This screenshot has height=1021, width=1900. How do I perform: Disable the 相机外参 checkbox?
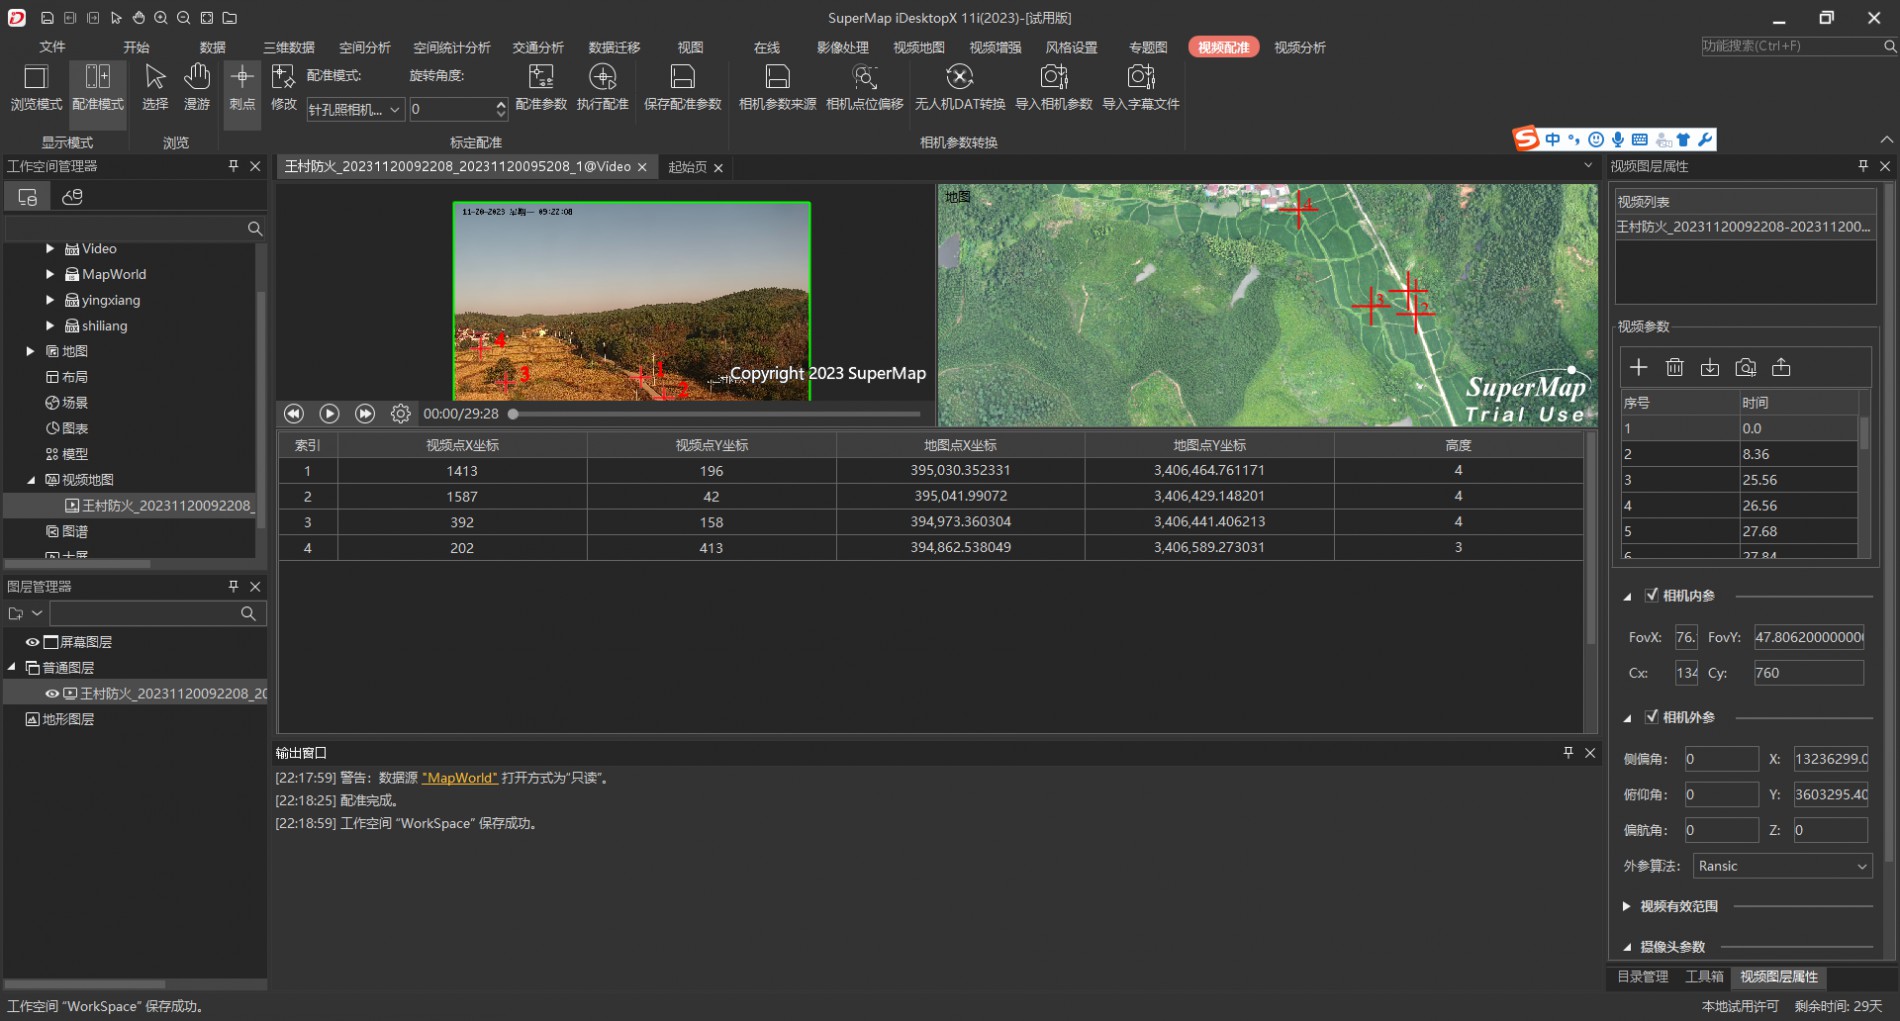1652,717
